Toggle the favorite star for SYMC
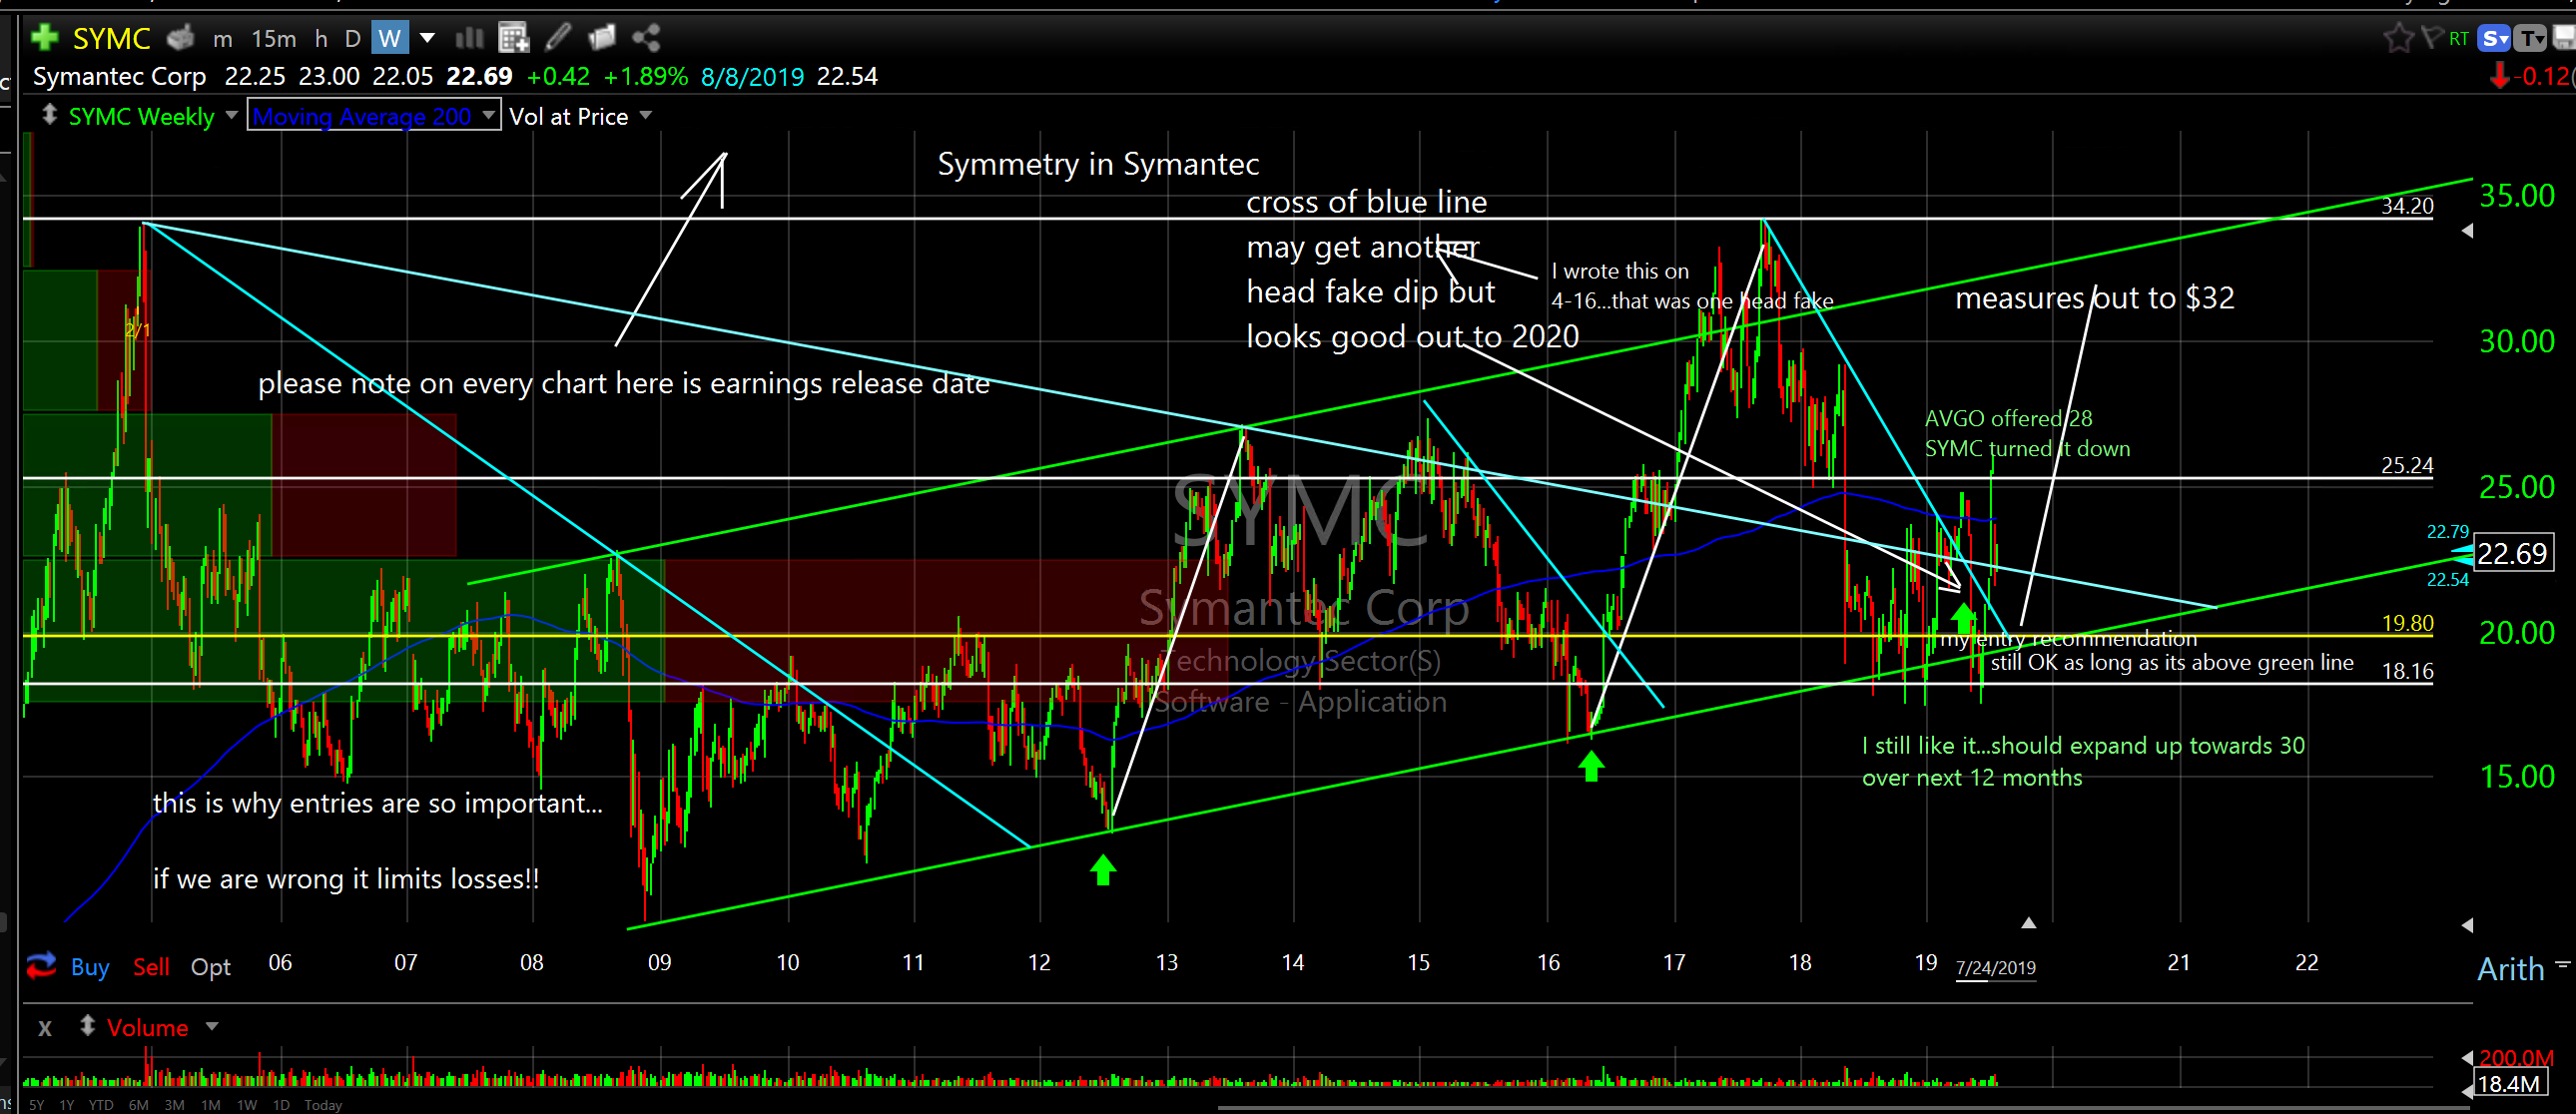Viewport: 2576px width, 1114px height. tap(2398, 38)
